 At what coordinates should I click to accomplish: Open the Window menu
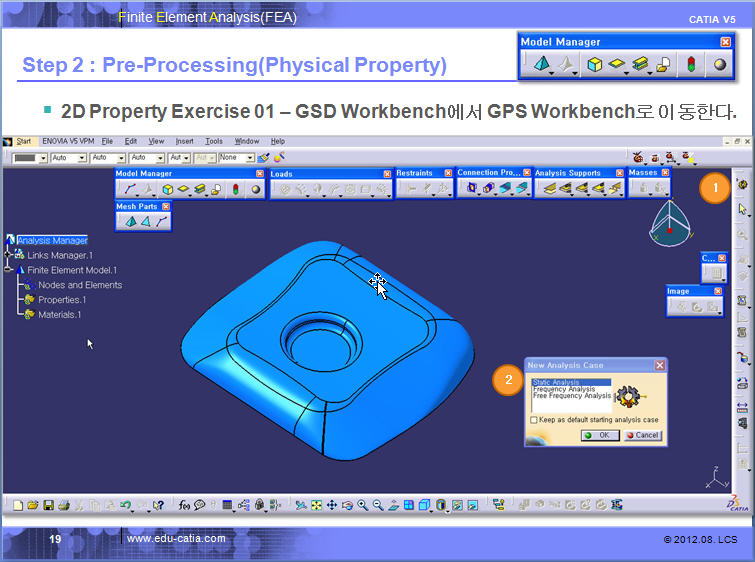click(247, 141)
